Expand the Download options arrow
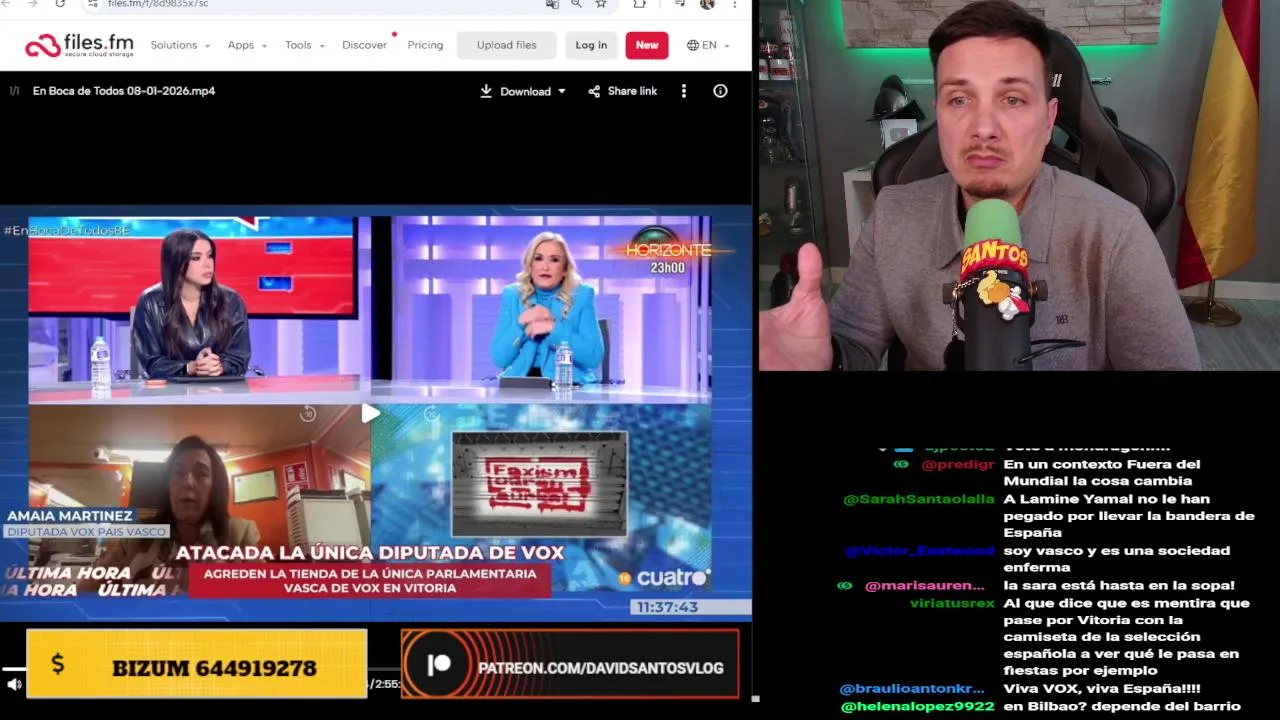The width and height of the screenshot is (1280, 720). click(562, 91)
